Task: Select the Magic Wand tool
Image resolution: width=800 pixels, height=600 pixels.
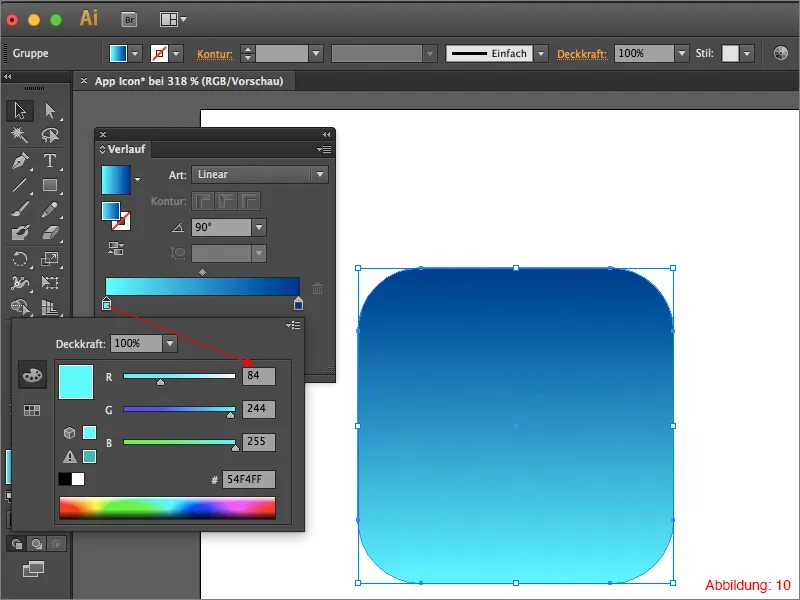Action: [x=20, y=135]
